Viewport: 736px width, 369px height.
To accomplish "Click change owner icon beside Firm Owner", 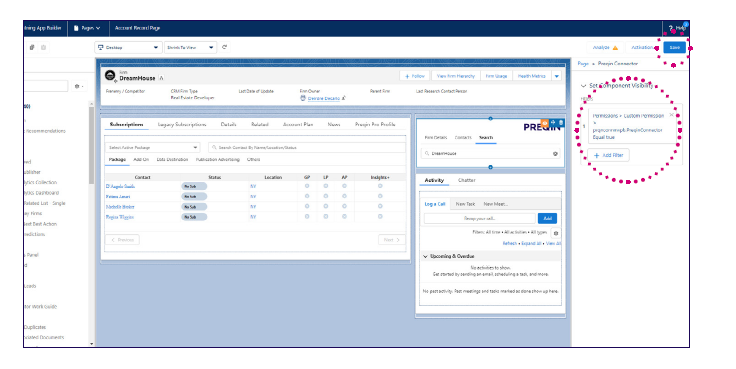I will [x=344, y=98].
